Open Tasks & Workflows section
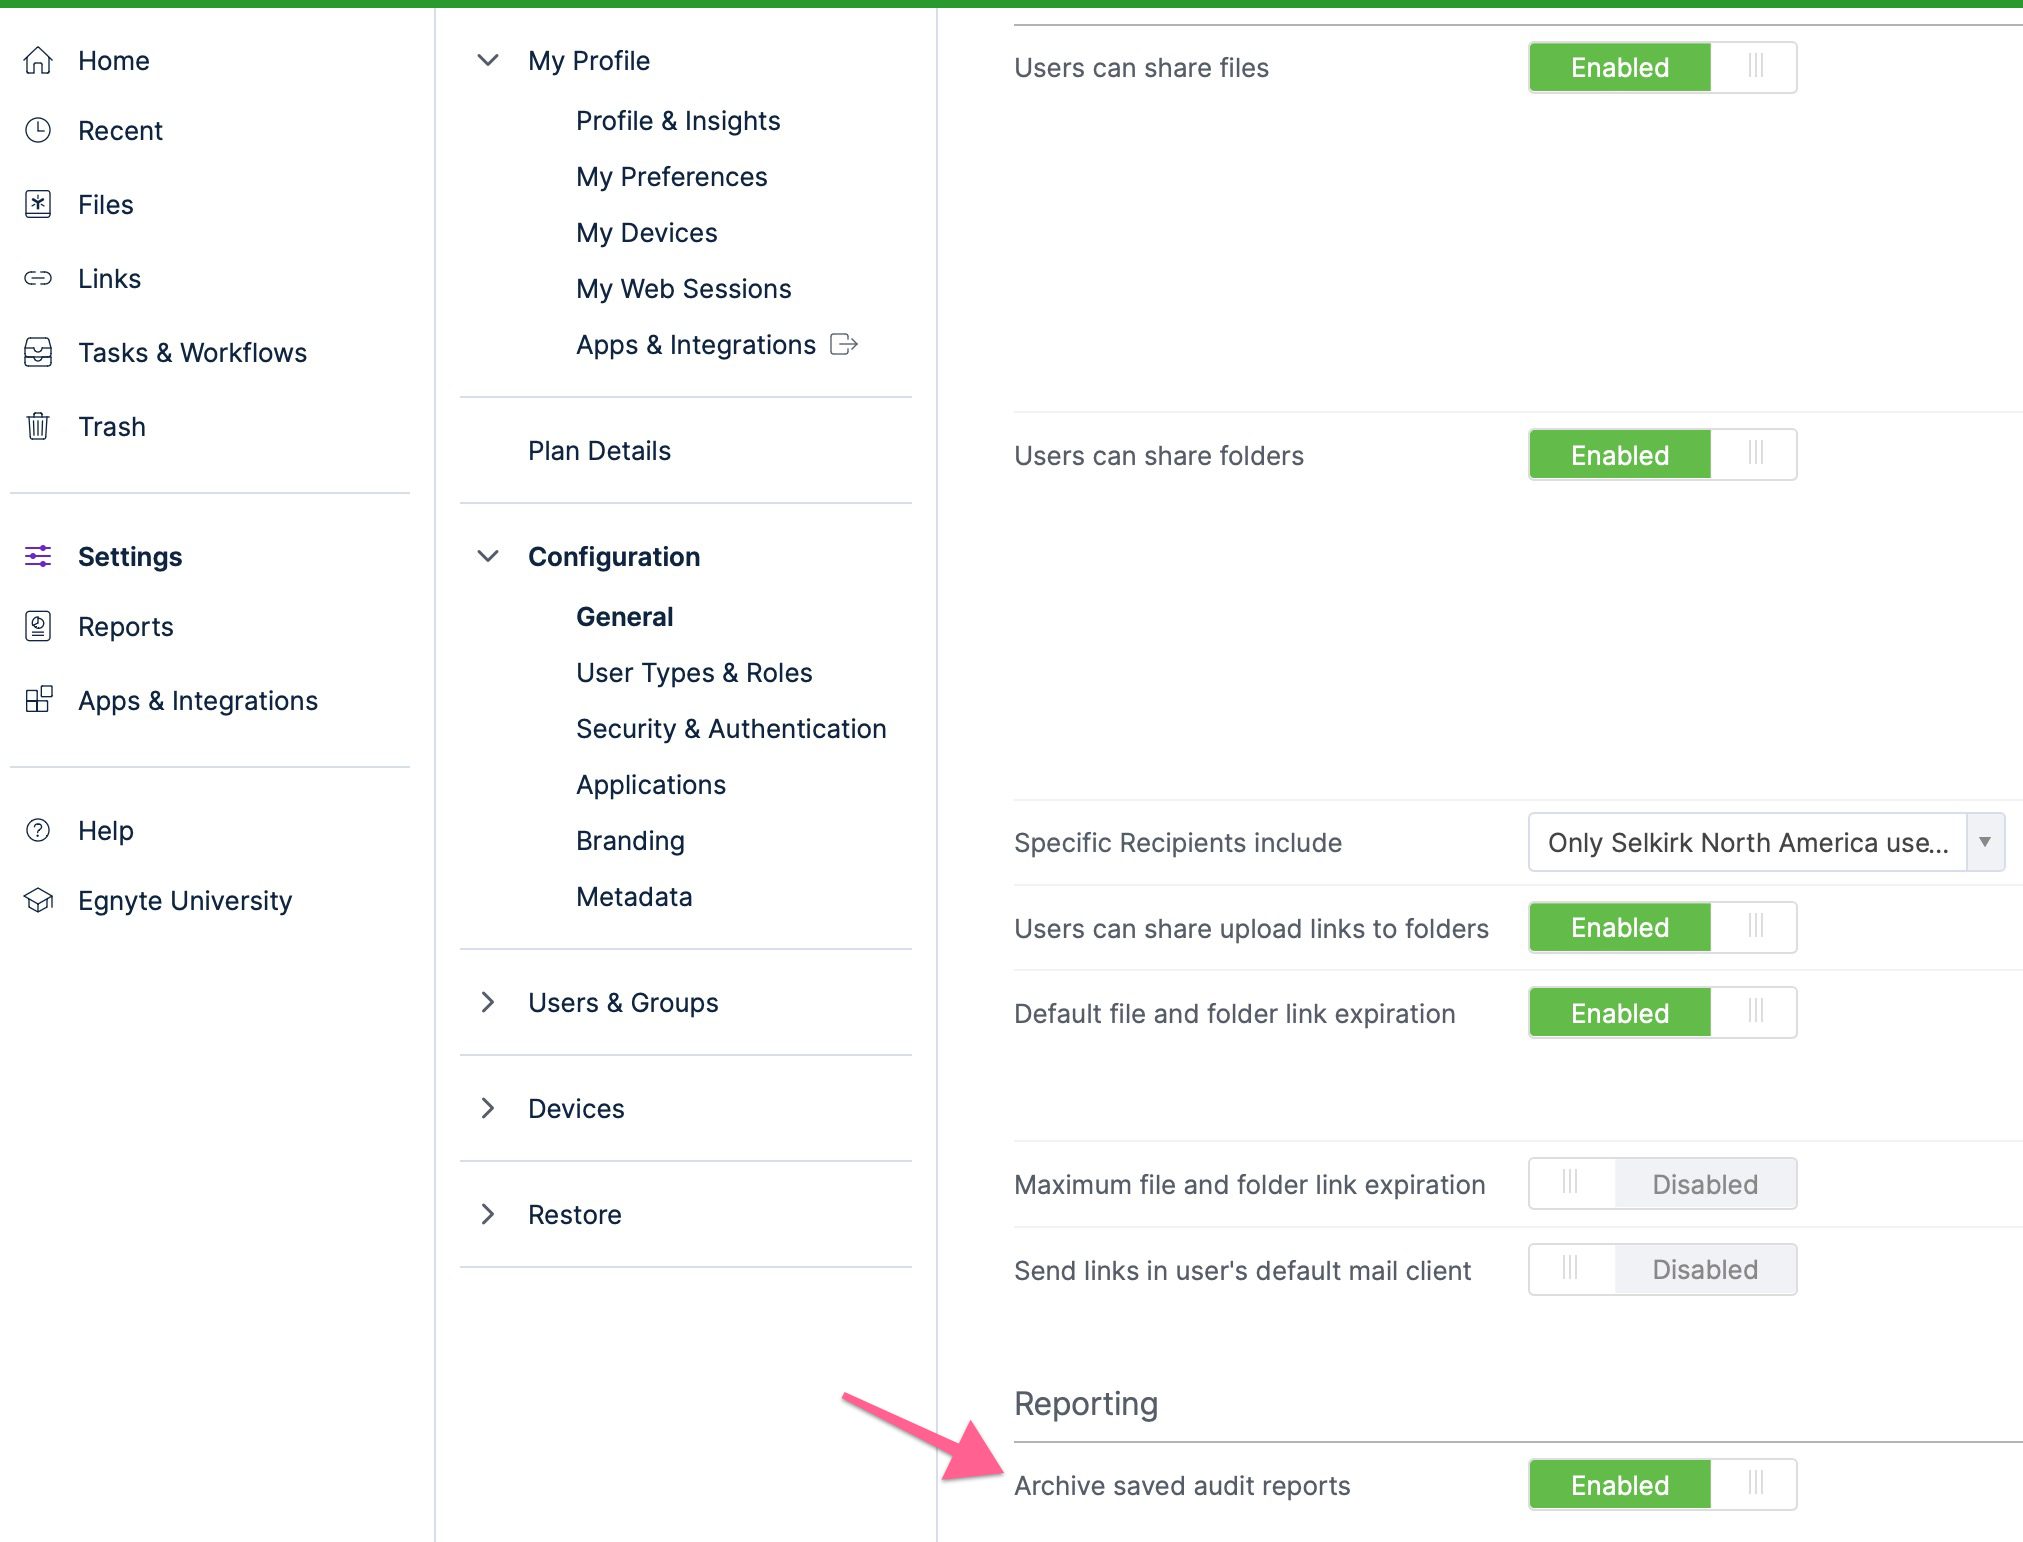 (x=193, y=353)
